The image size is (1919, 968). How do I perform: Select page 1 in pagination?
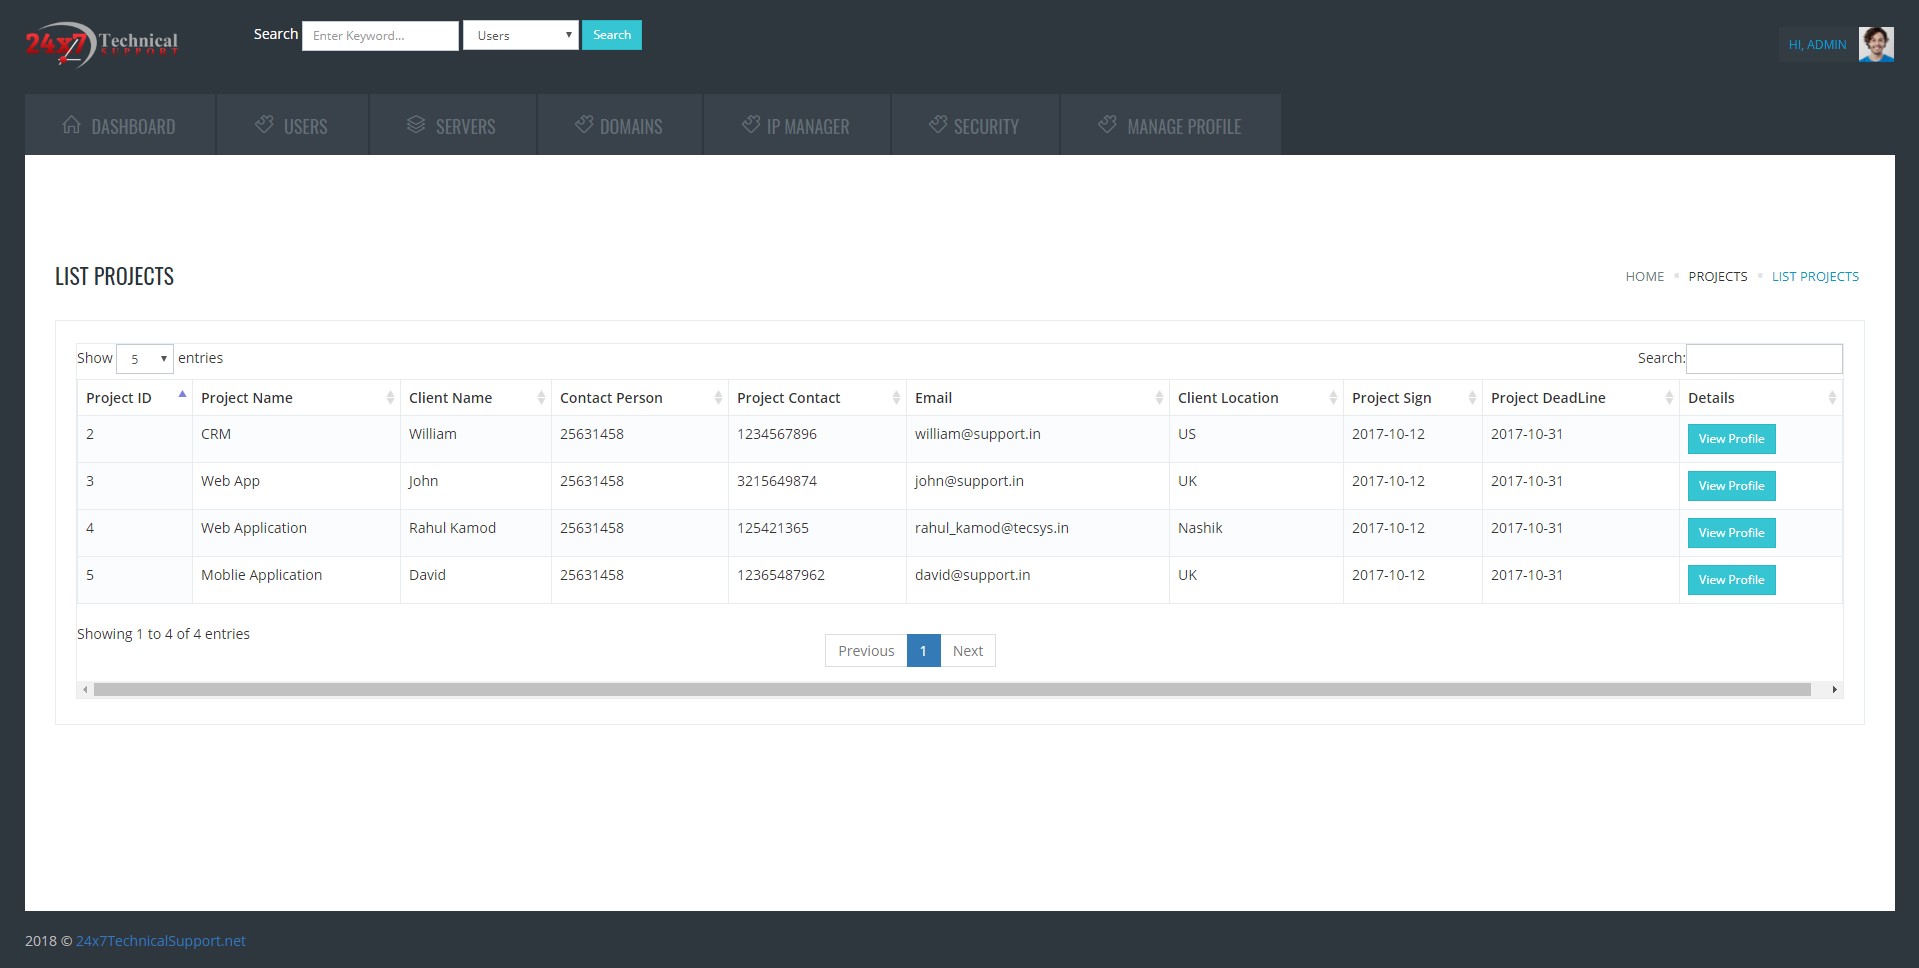923,651
